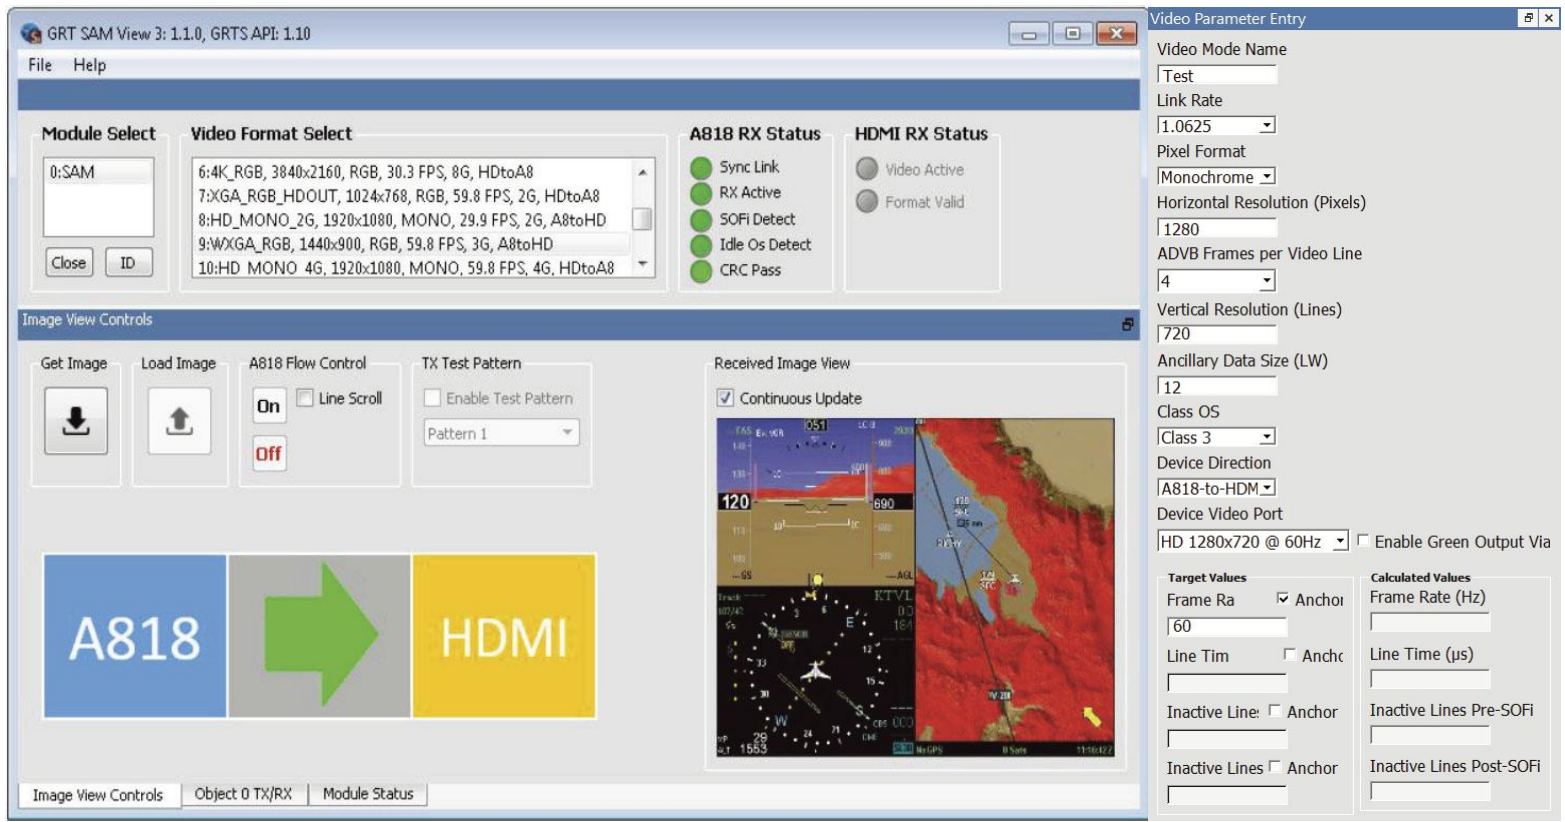The height and width of the screenshot is (822, 1565).
Task: Click scroll down arrow in Video Format list
Action: coord(643,265)
